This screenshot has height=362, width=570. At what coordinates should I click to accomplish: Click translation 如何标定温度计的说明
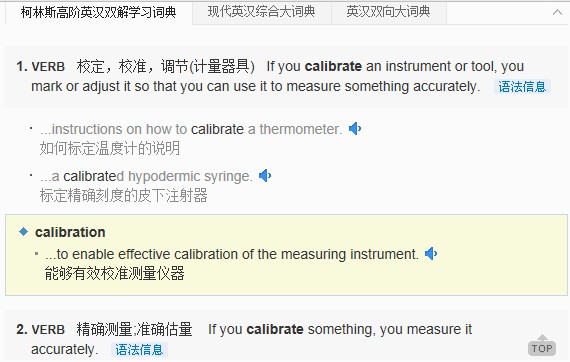click(110, 148)
